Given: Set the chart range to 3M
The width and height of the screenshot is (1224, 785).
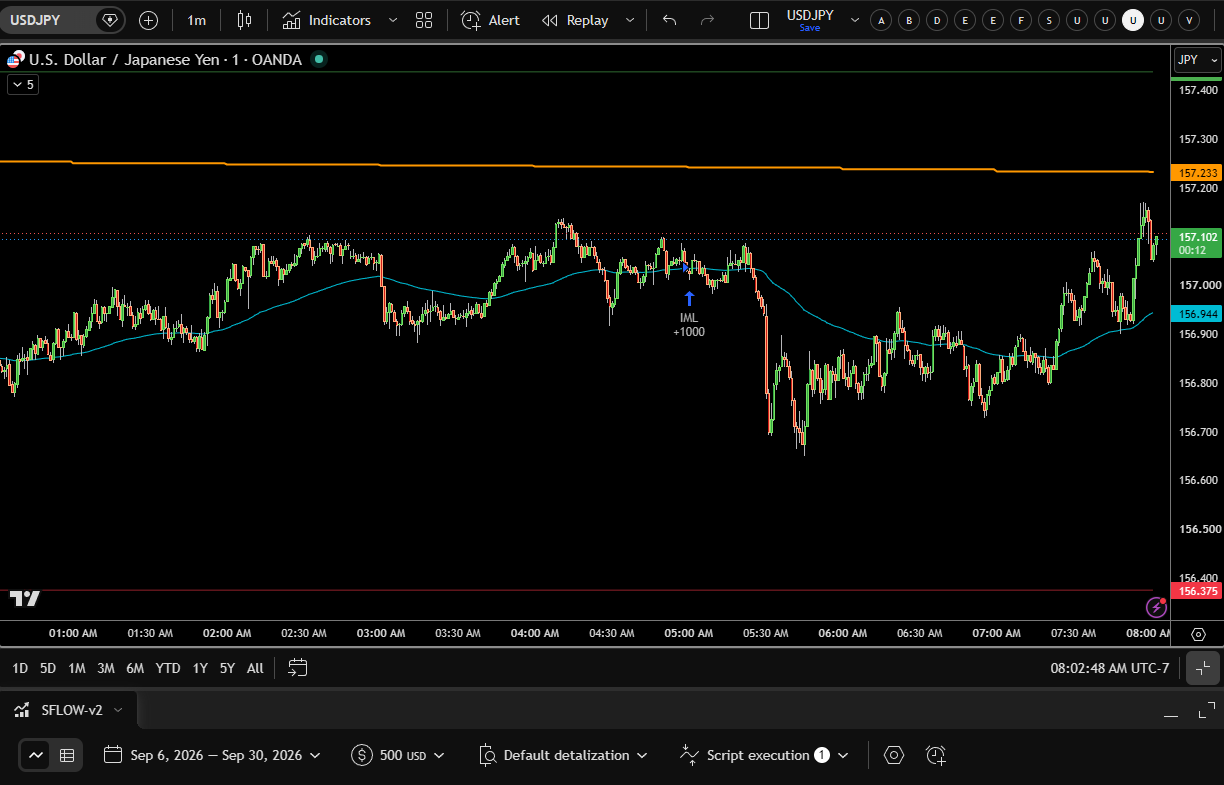Looking at the screenshot, I should click(x=106, y=668).
